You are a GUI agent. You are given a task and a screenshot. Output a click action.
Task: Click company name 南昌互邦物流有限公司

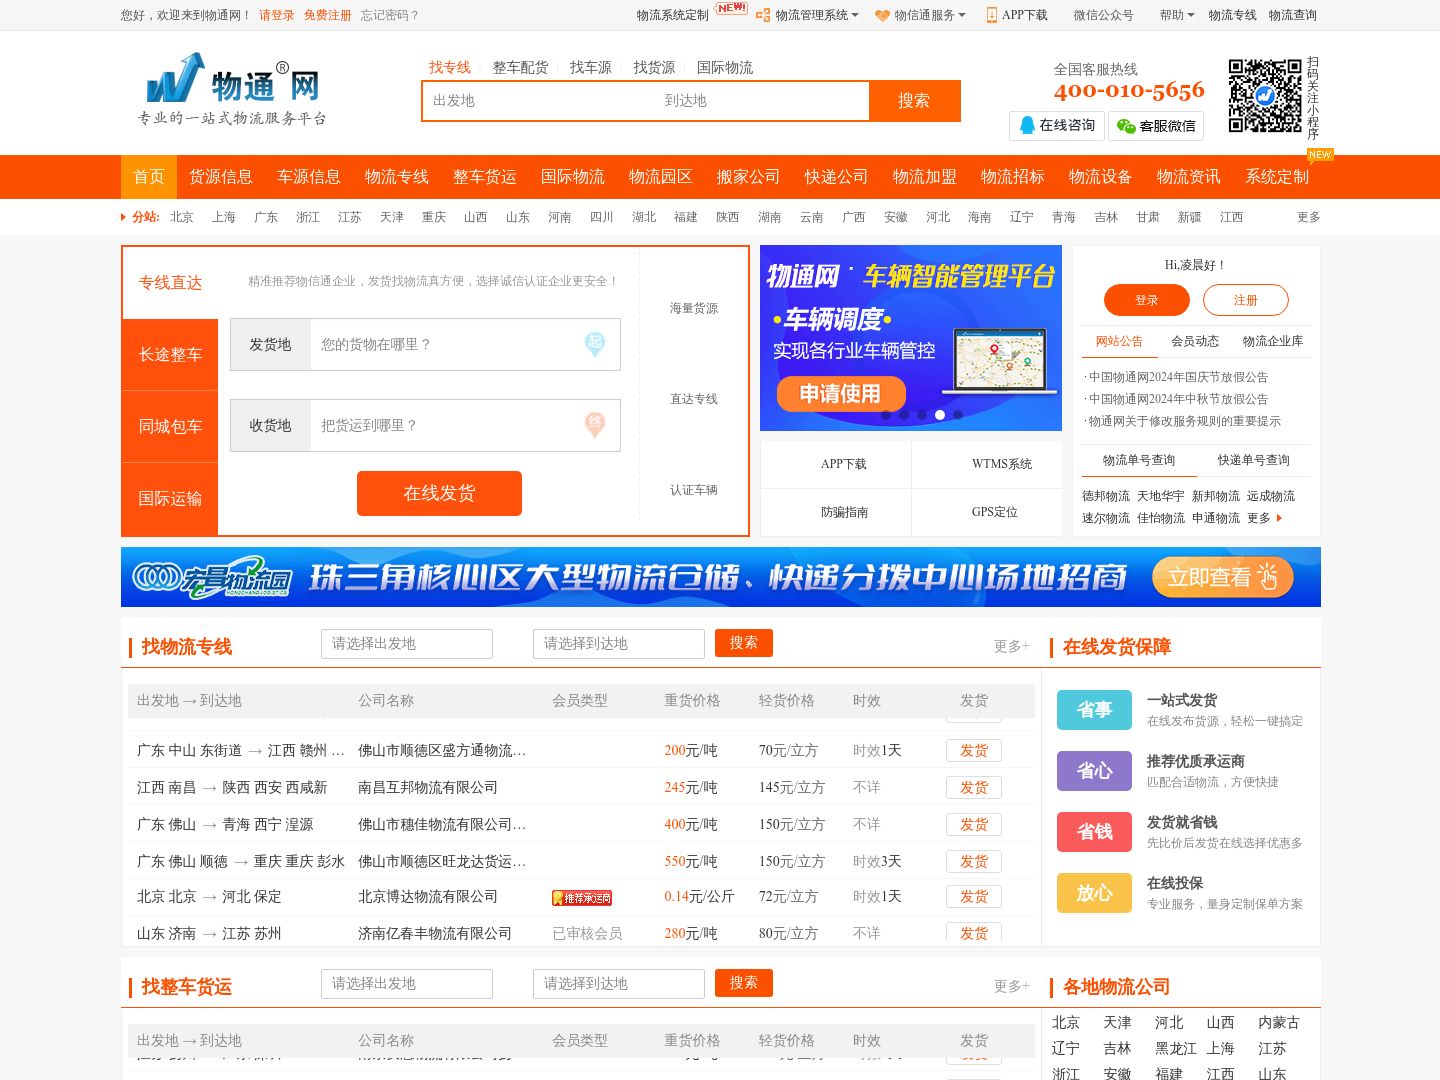click(x=428, y=788)
